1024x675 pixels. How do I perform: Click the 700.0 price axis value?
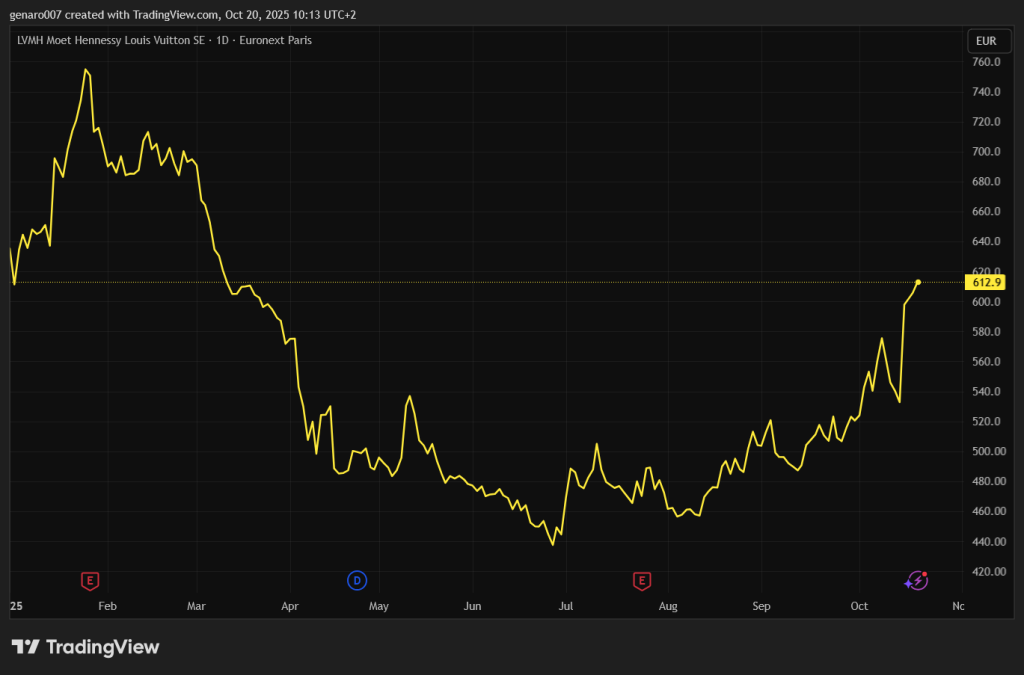(986, 152)
